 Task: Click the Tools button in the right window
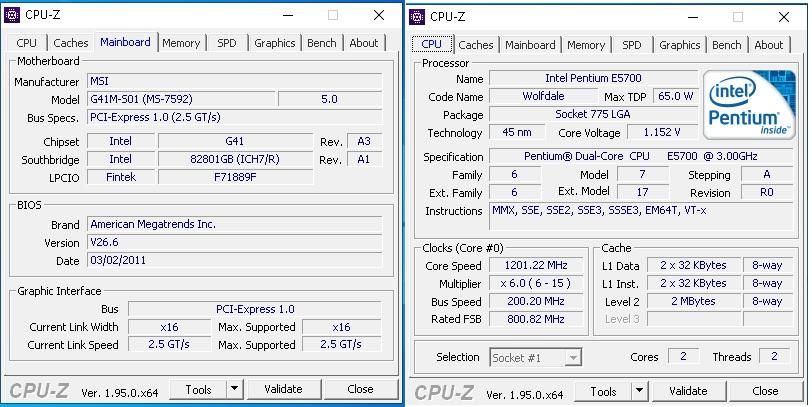tap(603, 392)
